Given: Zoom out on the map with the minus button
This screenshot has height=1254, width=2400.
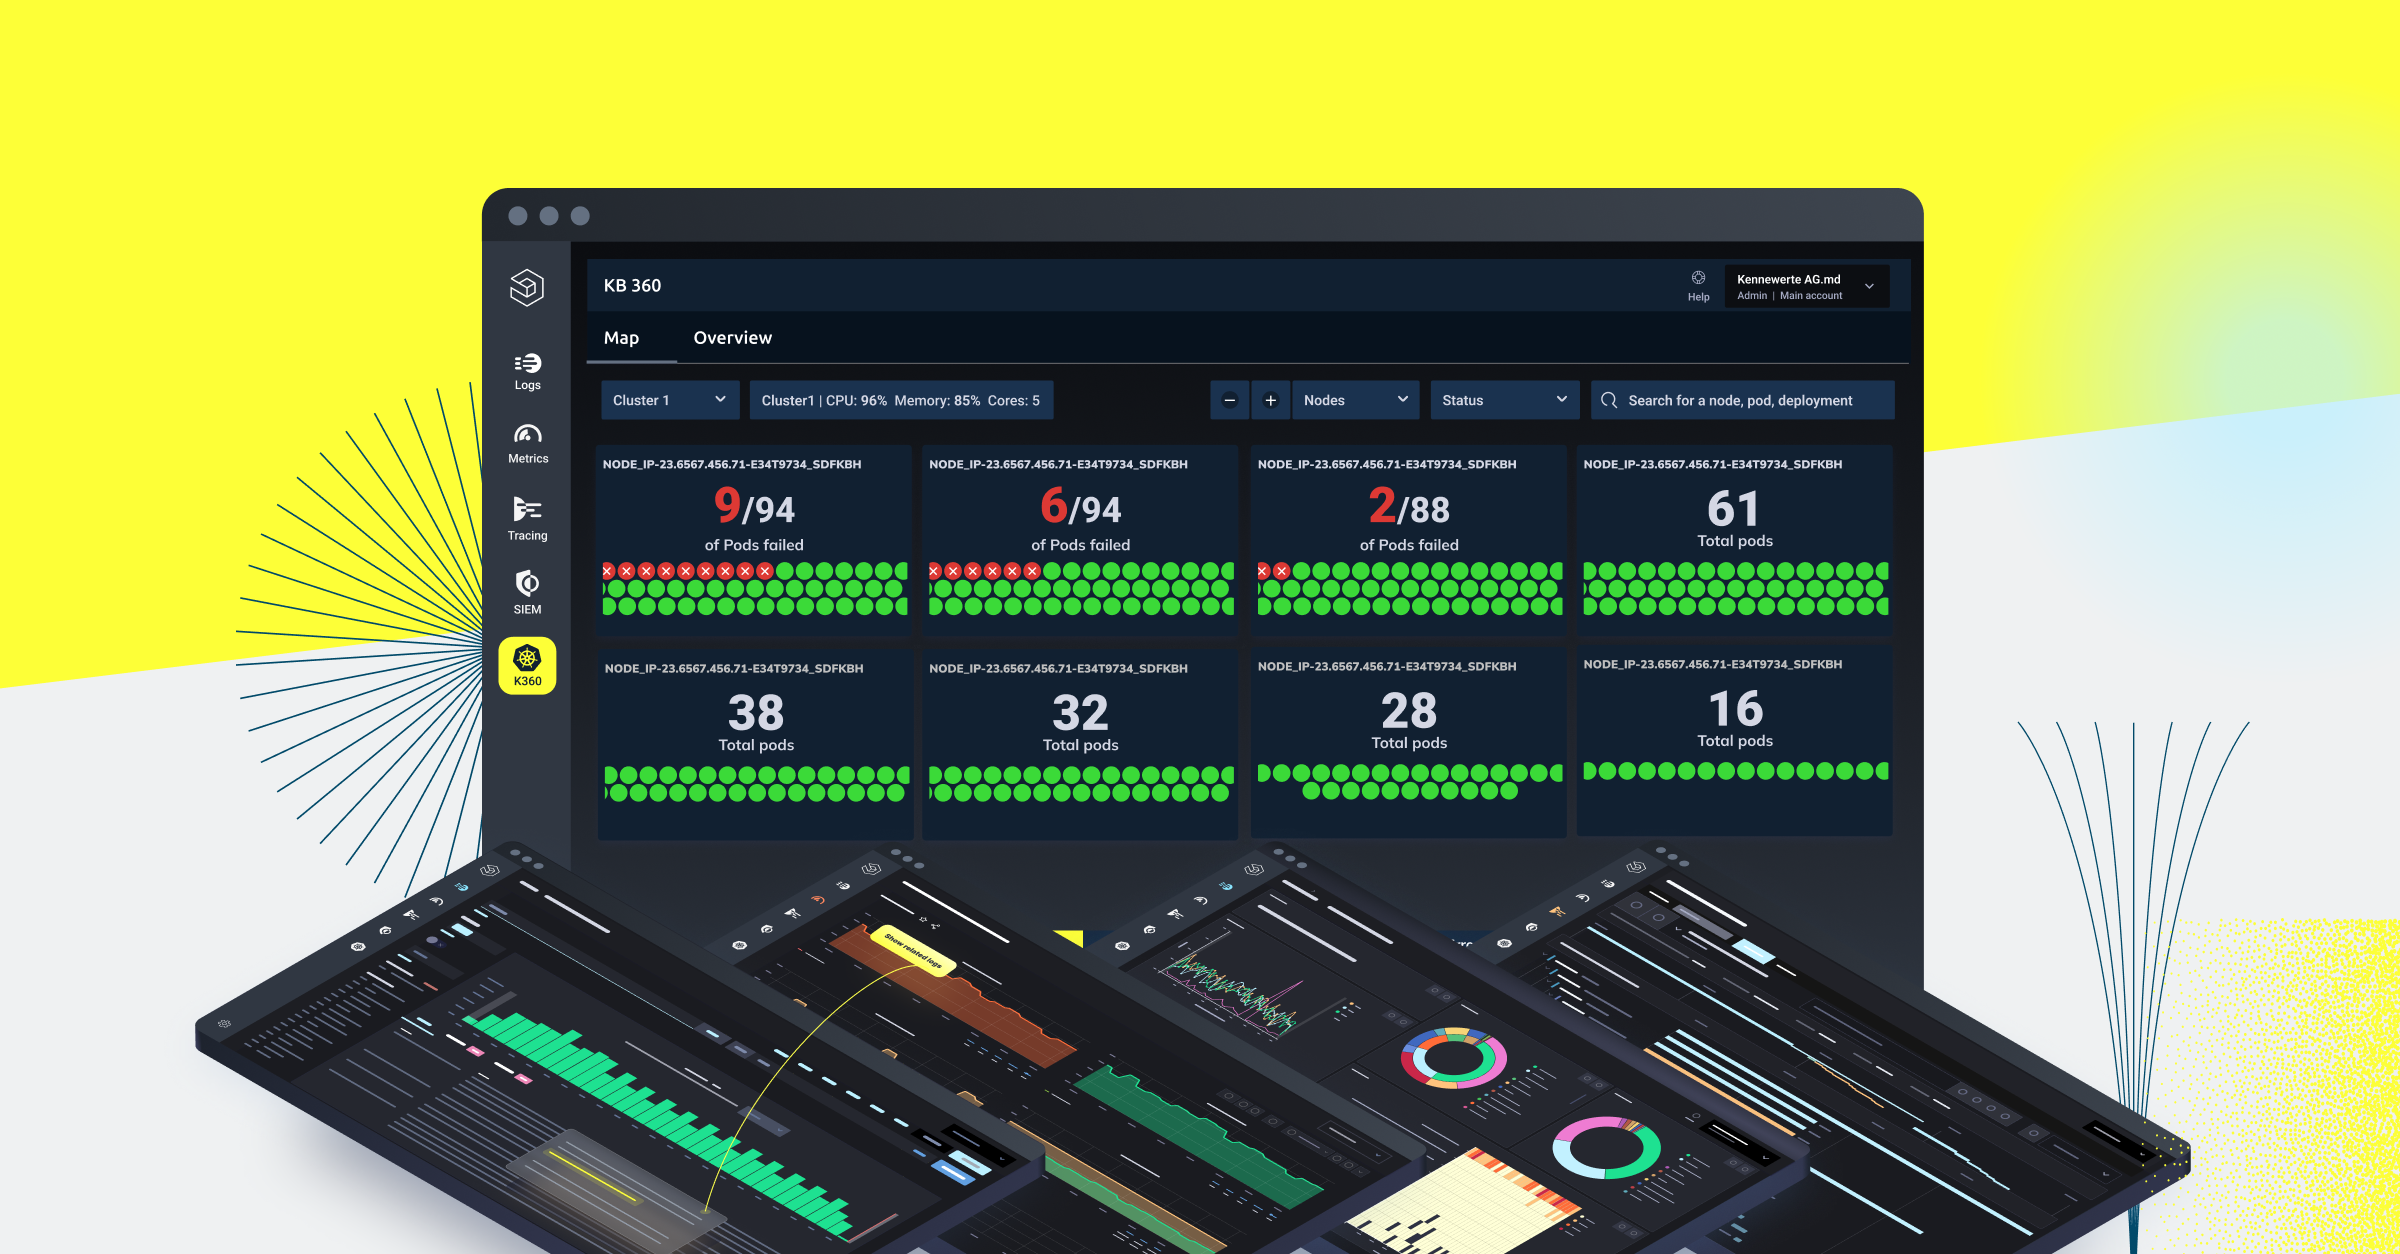Looking at the screenshot, I should 1228,400.
